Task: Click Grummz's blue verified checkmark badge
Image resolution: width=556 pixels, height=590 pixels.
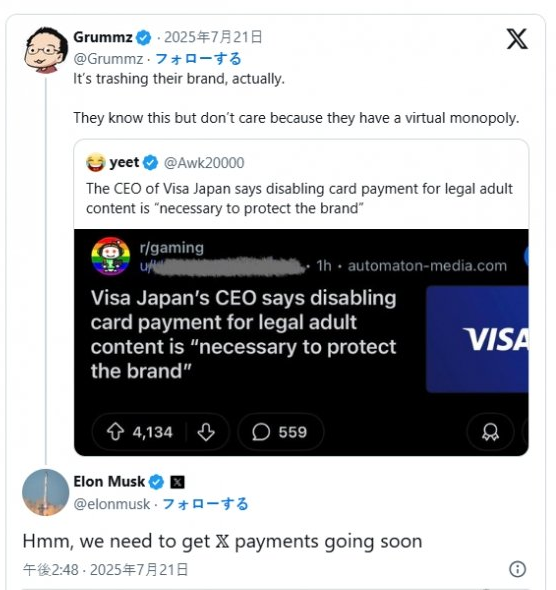Action: click(x=143, y=38)
